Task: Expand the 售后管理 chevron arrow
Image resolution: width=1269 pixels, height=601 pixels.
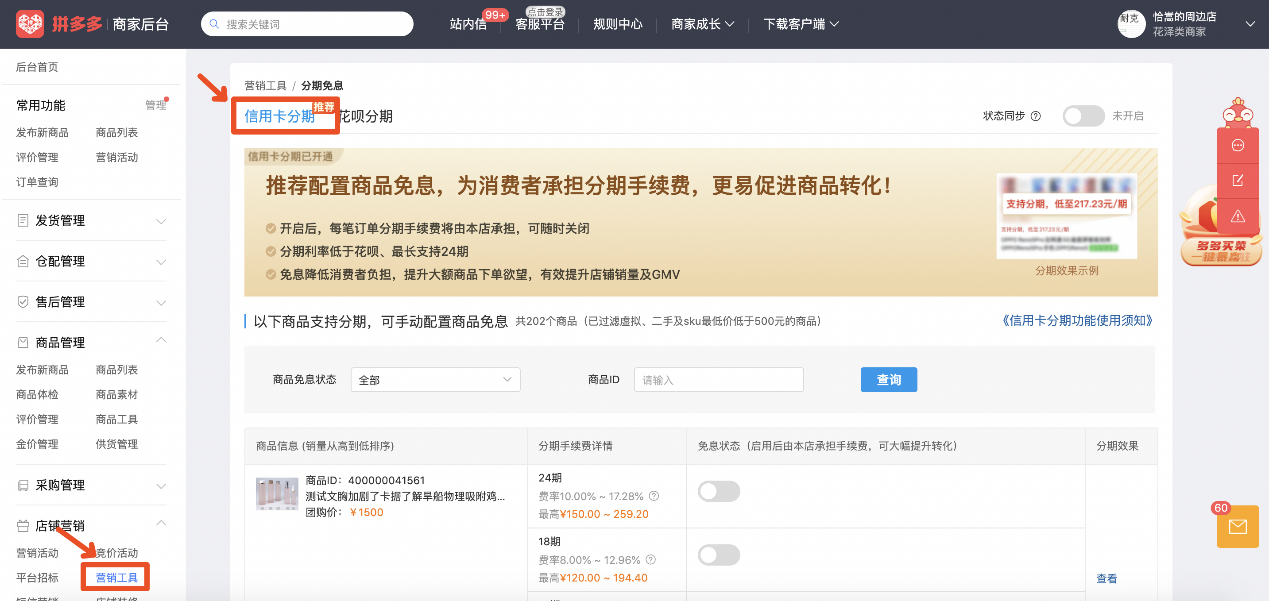Action: [x=161, y=302]
